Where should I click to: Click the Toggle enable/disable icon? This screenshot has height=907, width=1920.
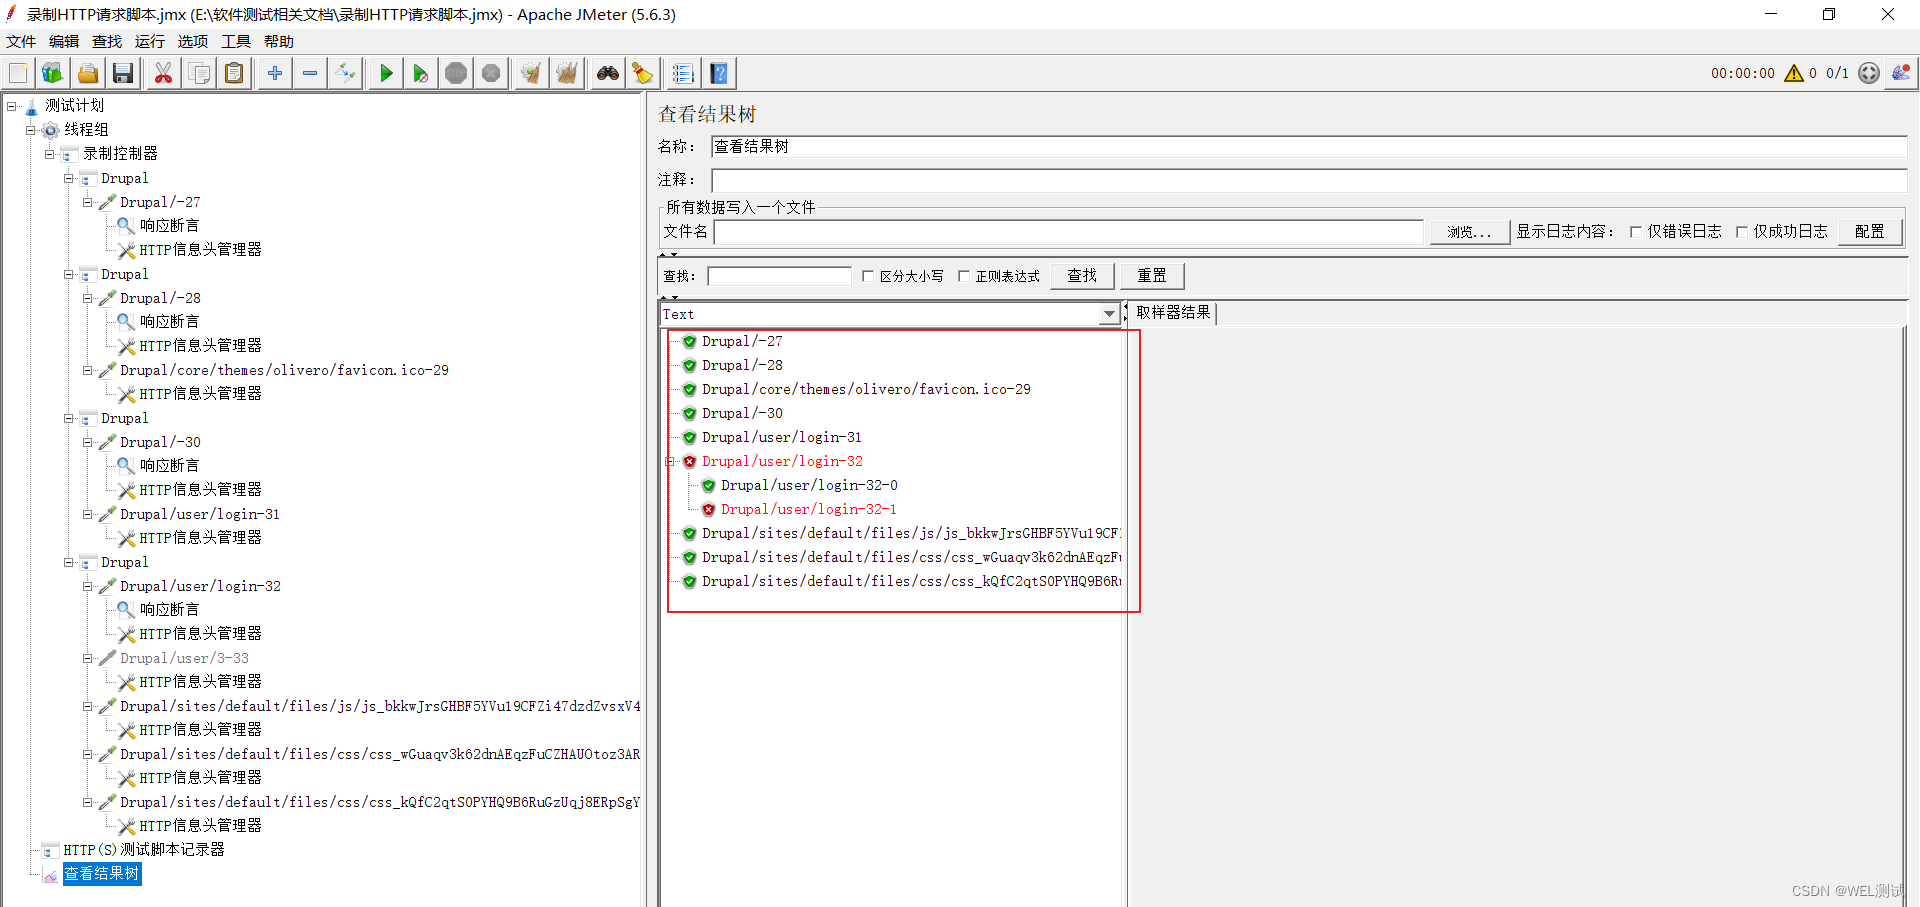click(345, 73)
